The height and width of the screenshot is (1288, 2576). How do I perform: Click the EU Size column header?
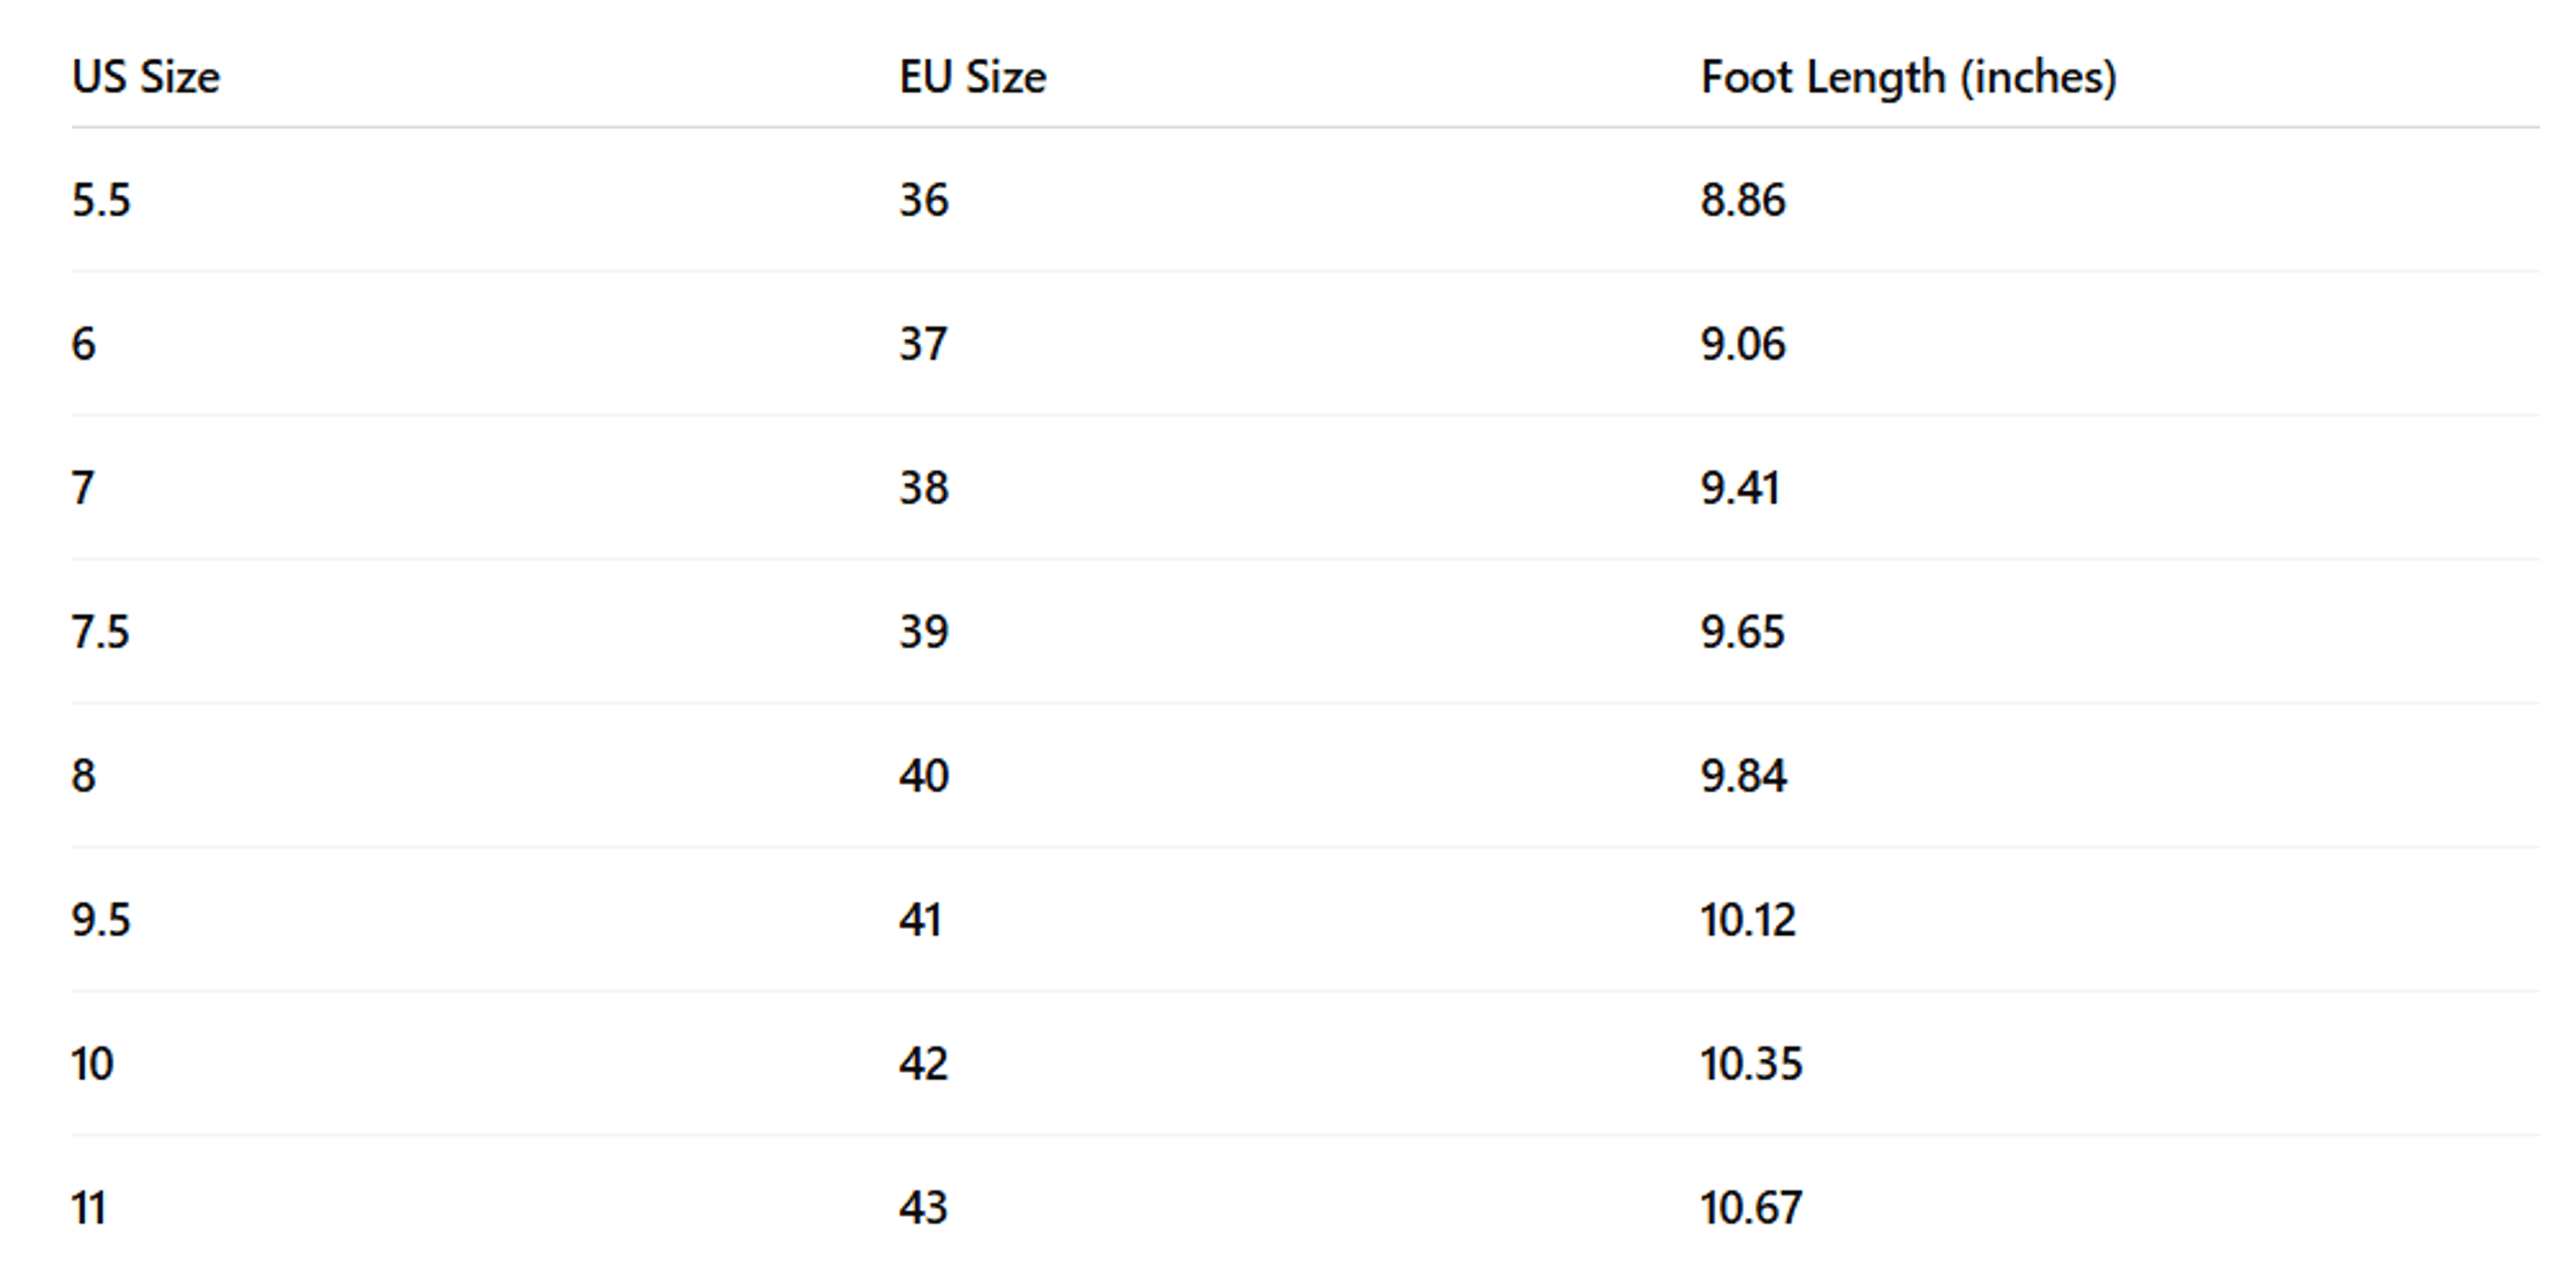[973, 77]
